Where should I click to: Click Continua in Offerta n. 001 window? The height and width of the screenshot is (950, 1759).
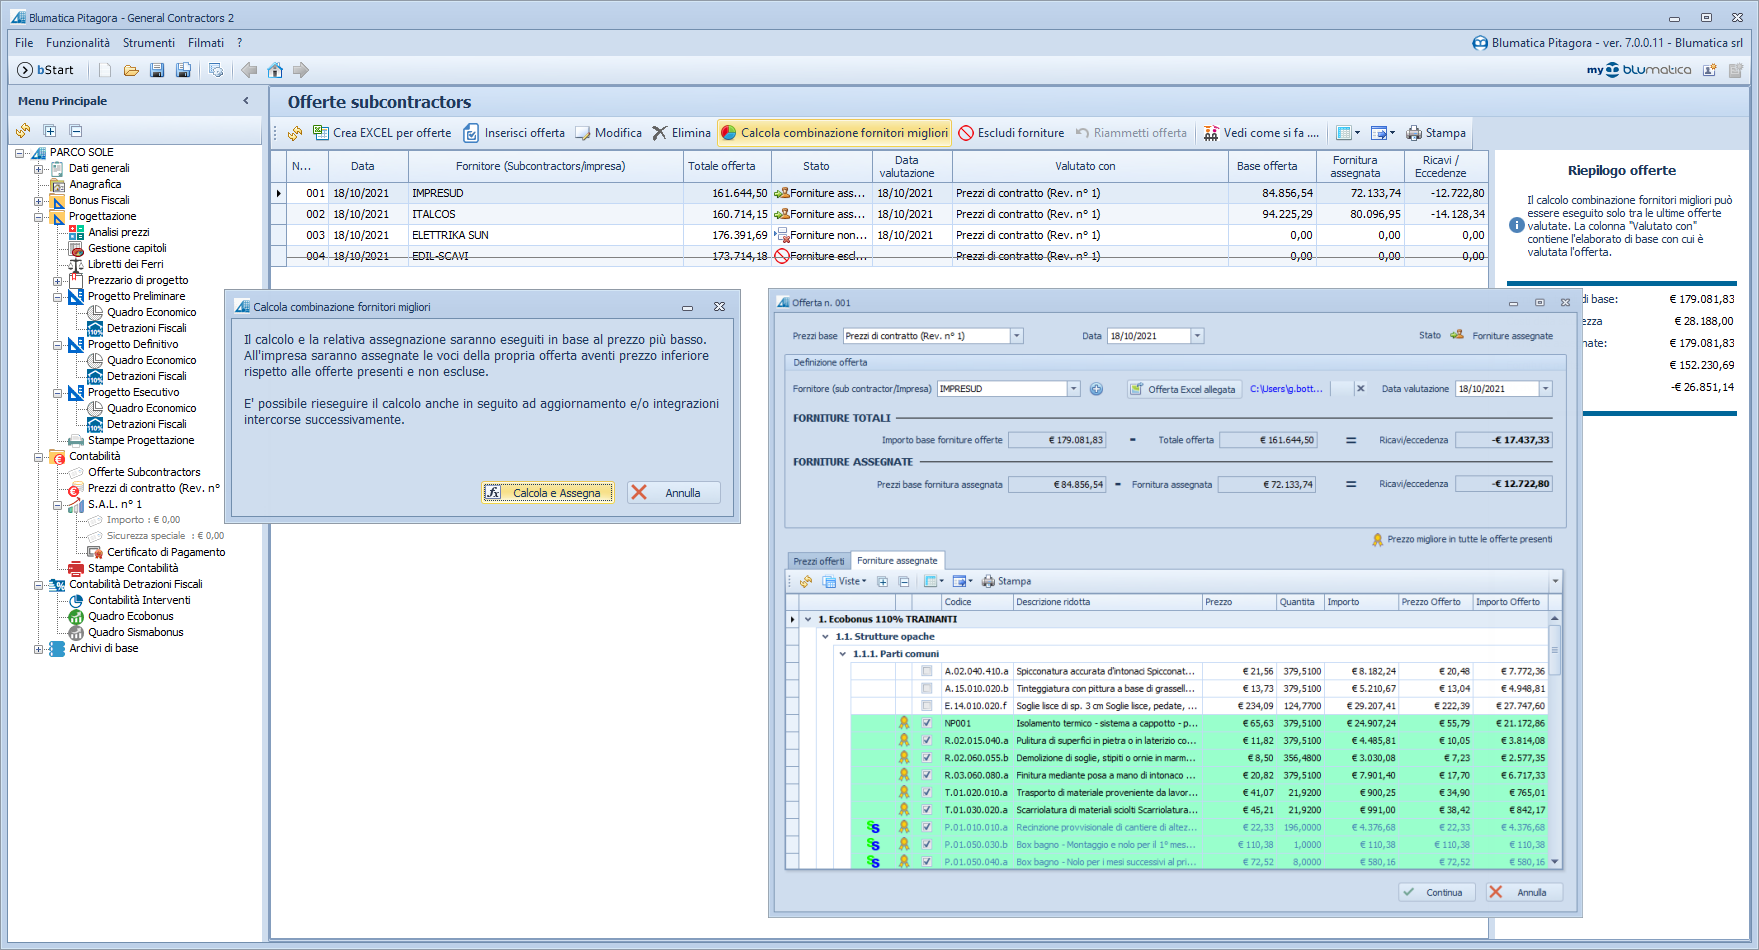tap(1437, 892)
